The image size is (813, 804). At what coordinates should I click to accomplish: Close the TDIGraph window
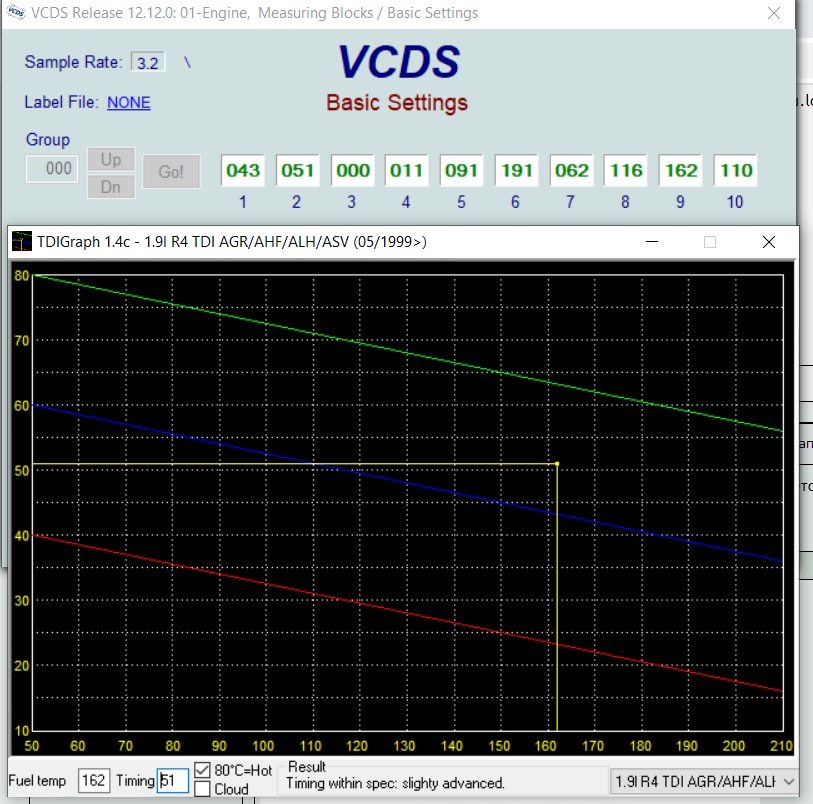coord(768,242)
